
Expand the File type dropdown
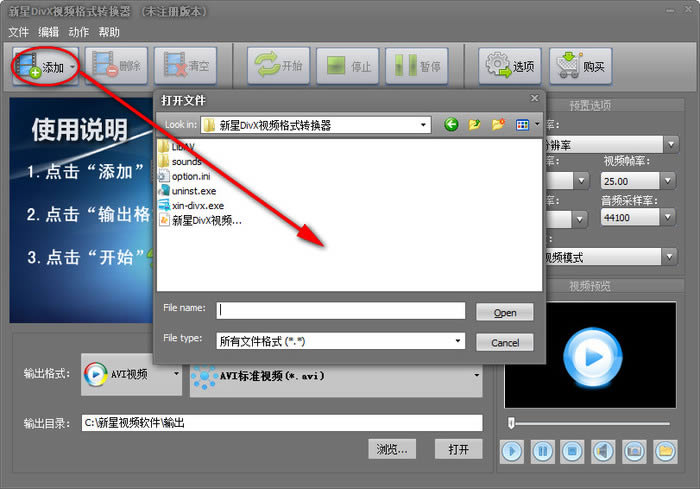click(x=458, y=341)
